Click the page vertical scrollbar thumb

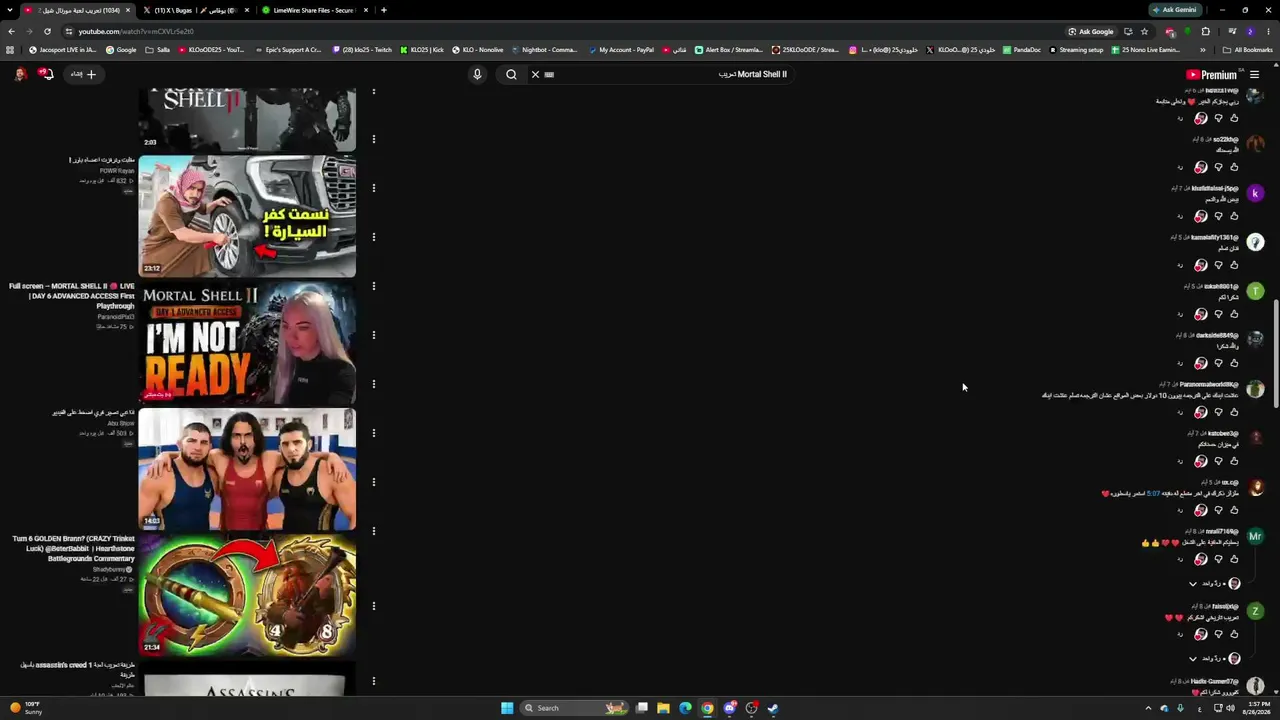click(1276, 353)
